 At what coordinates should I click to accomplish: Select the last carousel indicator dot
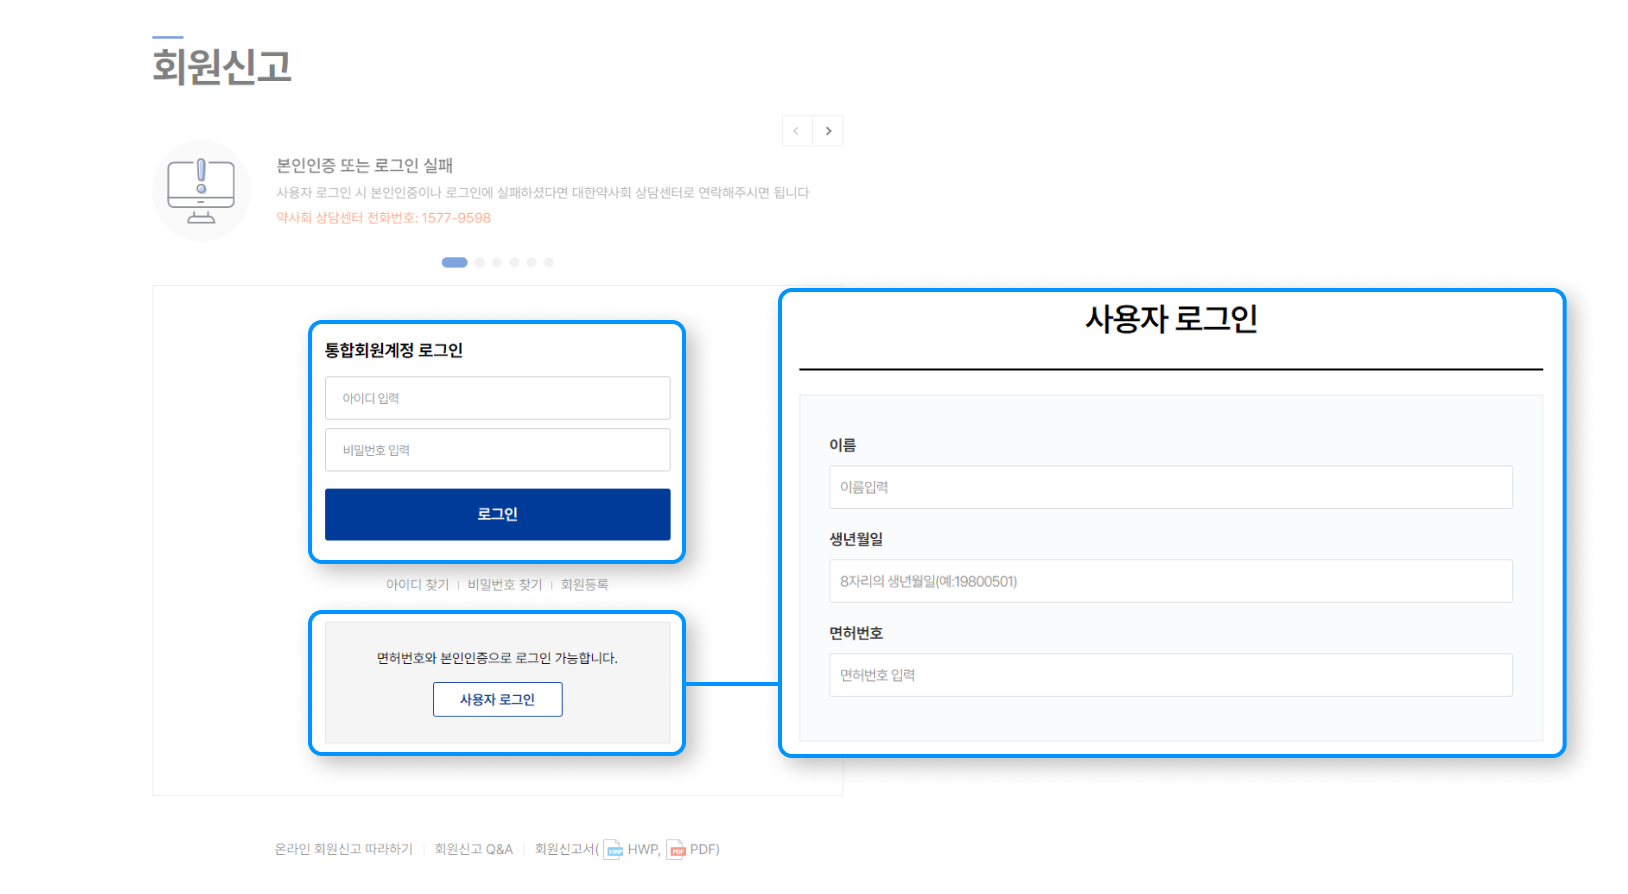click(549, 262)
